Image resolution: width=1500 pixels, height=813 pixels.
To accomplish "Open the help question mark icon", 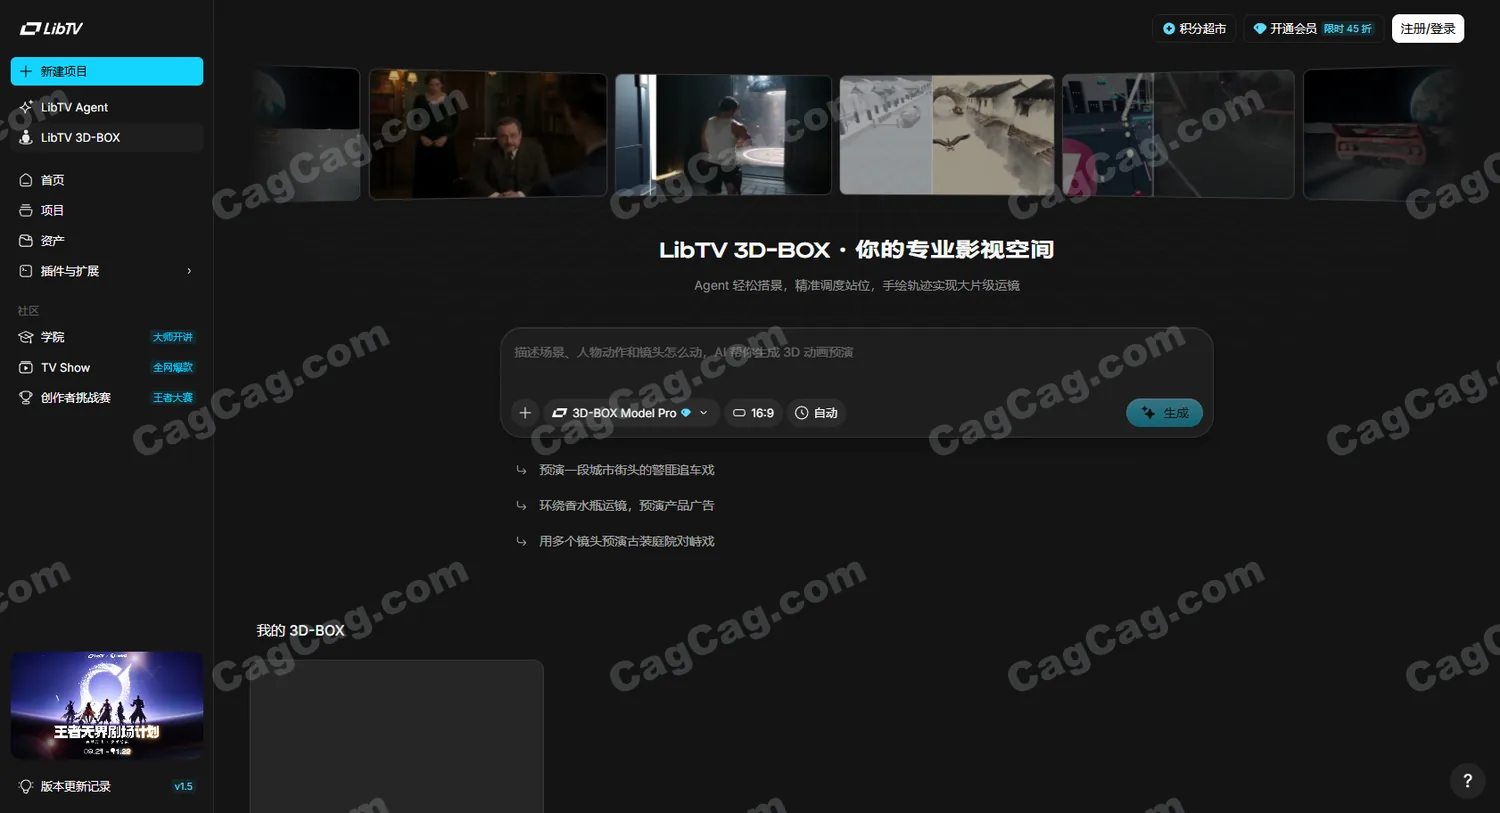I will click(x=1467, y=781).
